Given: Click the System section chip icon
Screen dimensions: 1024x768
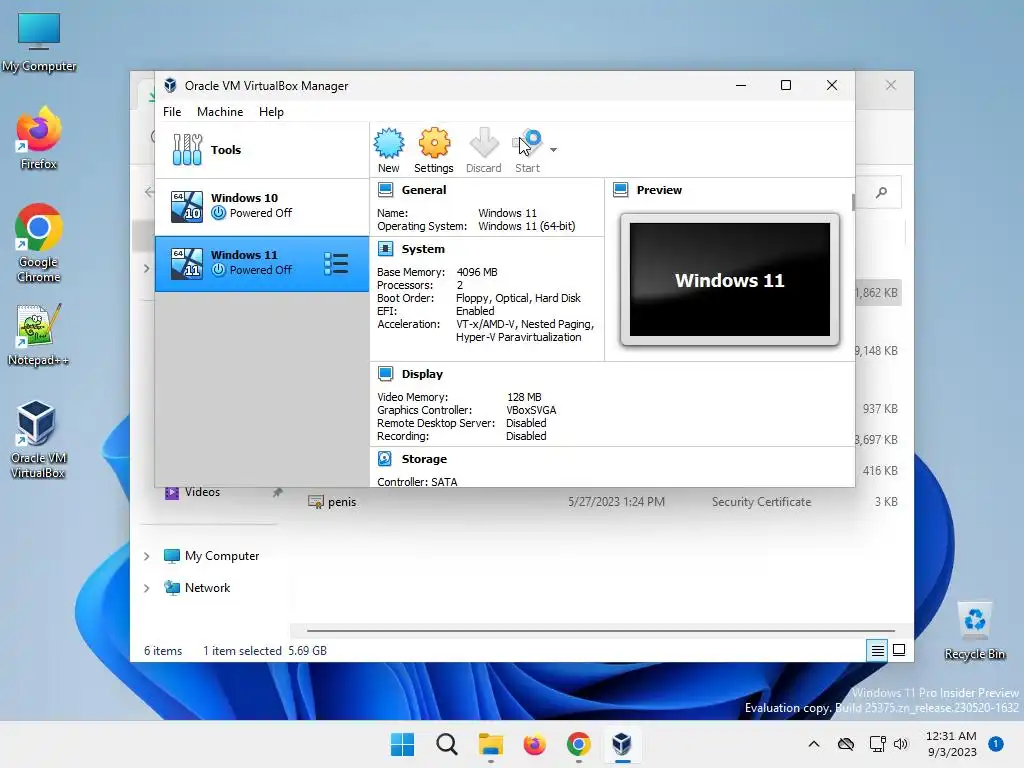Looking at the screenshot, I should click(x=385, y=249).
